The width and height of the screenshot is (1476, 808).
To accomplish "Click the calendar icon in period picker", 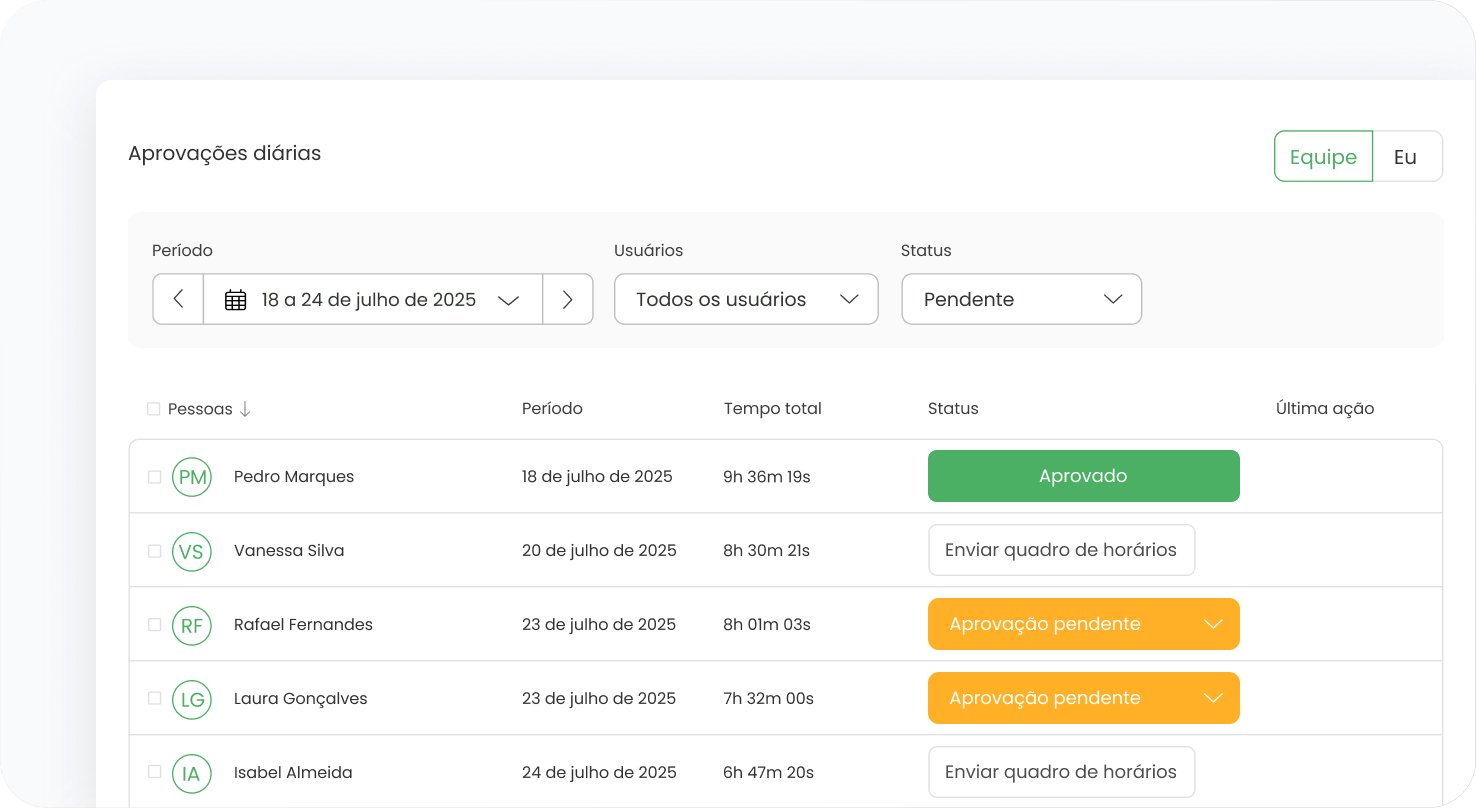I will pyautogui.click(x=235, y=300).
